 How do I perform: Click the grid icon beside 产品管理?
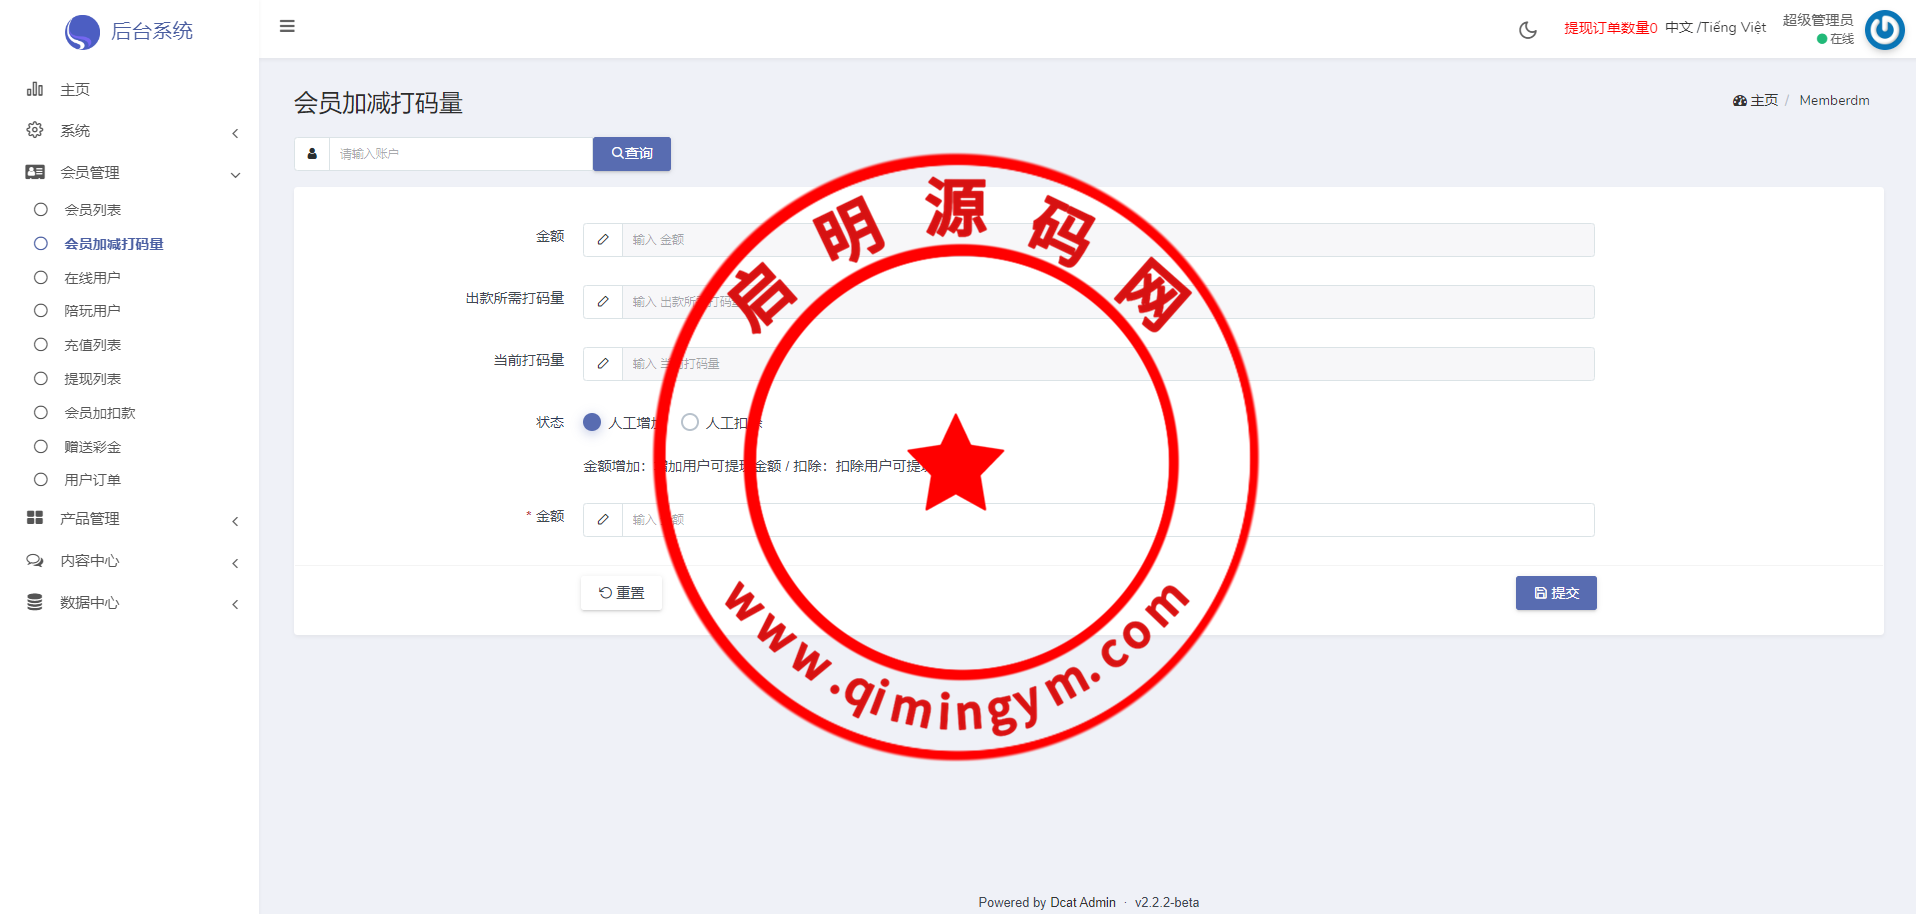[x=35, y=518]
